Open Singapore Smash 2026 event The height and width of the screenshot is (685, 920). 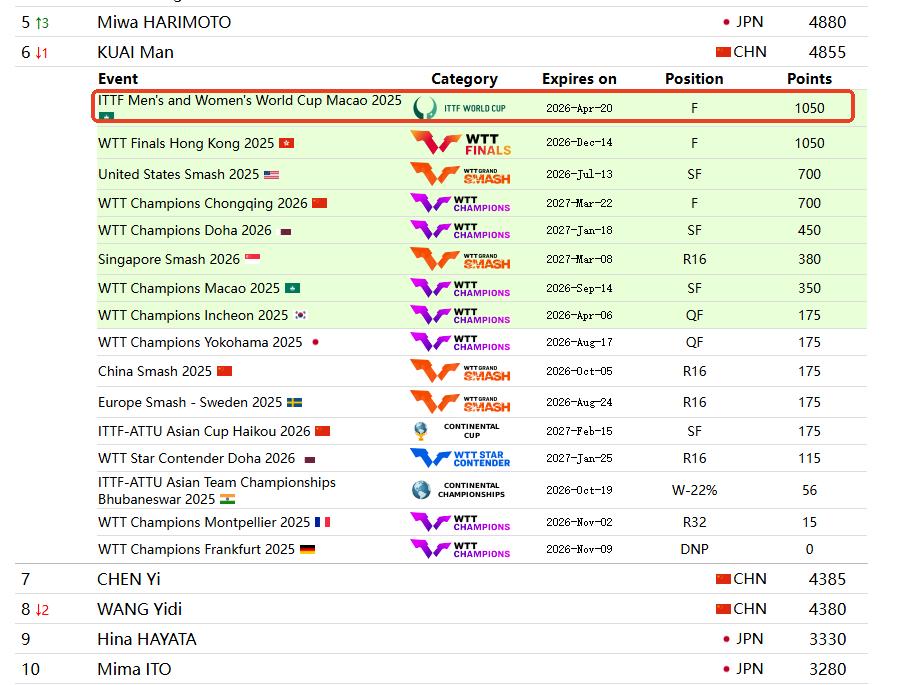click(169, 259)
